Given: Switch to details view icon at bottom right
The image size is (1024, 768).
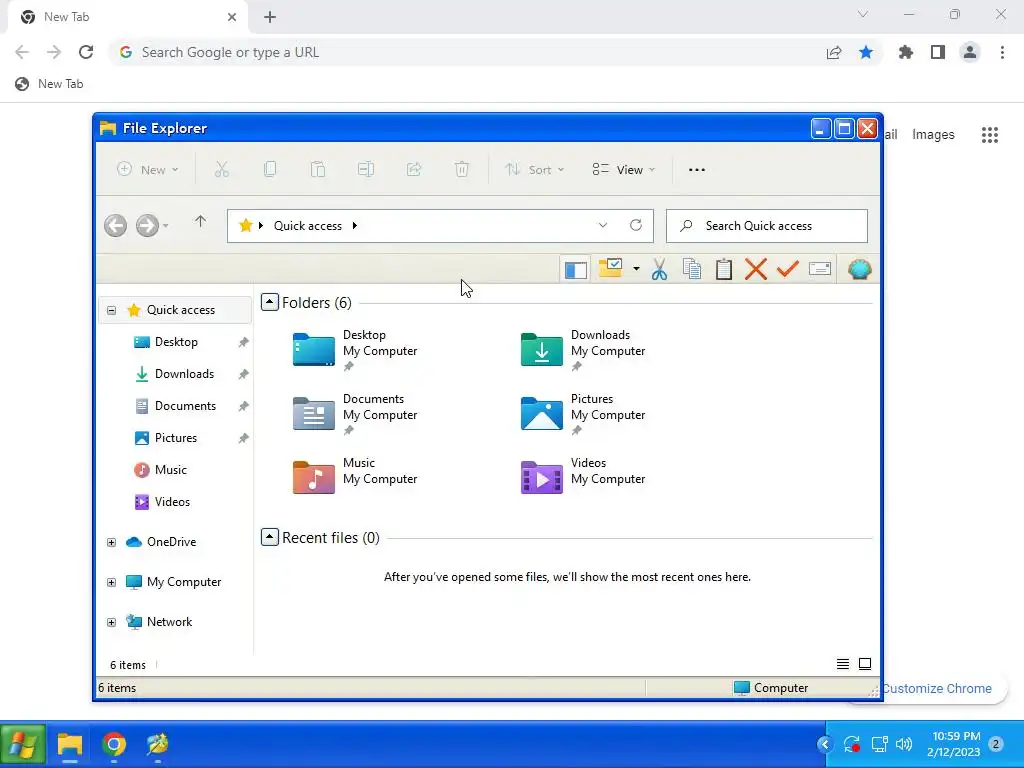Looking at the screenshot, I should pos(843,664).
